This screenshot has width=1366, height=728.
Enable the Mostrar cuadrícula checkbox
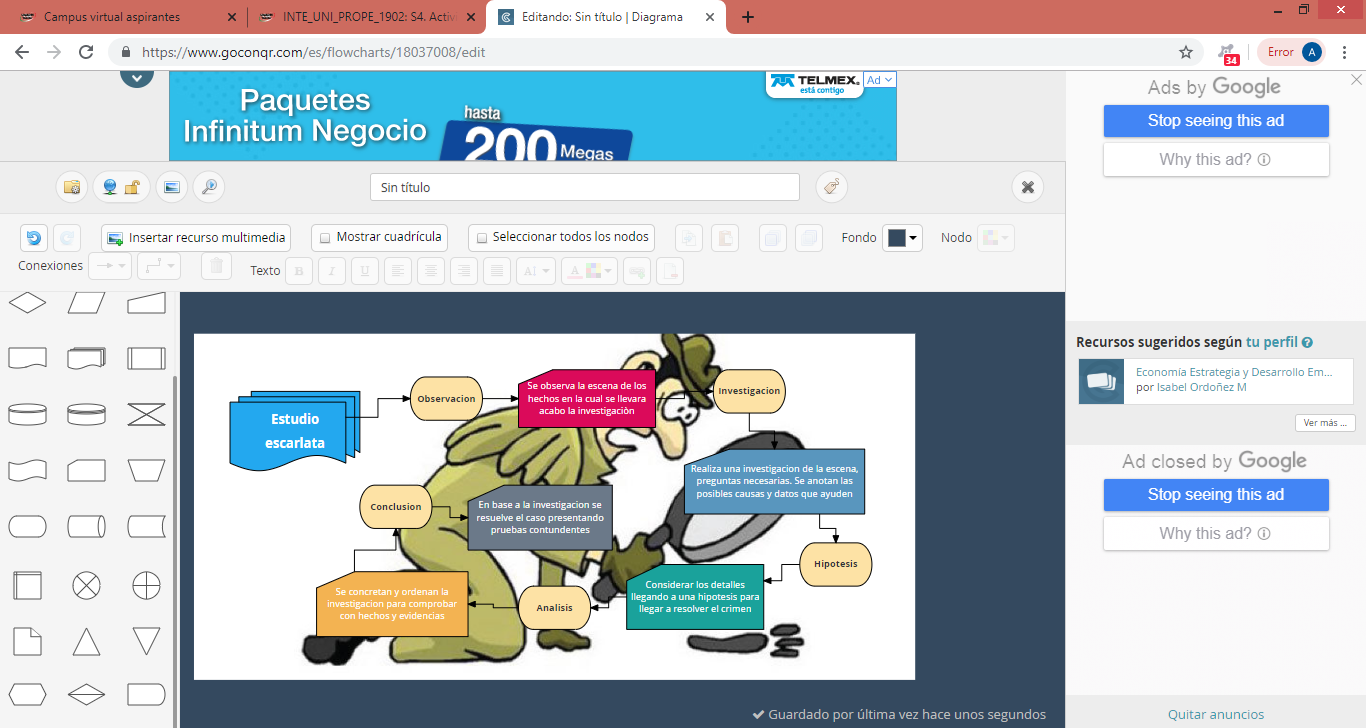point(323,238)
